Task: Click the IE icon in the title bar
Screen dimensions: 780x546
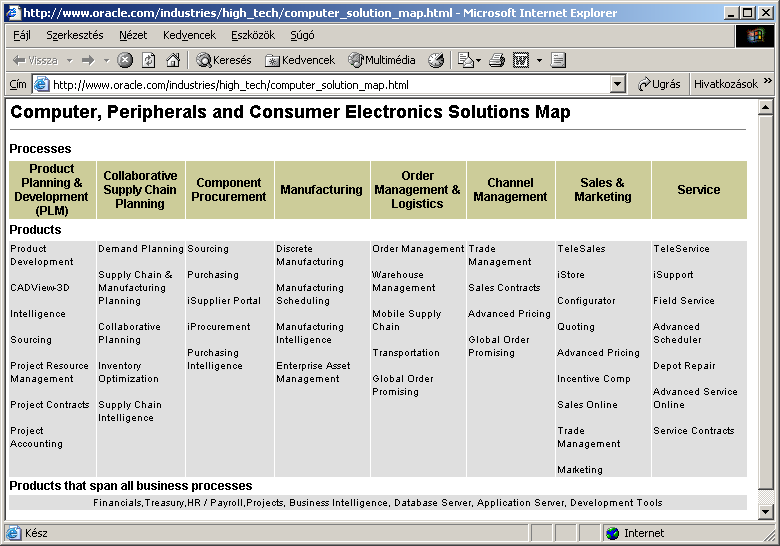Action: pos(13,12)
